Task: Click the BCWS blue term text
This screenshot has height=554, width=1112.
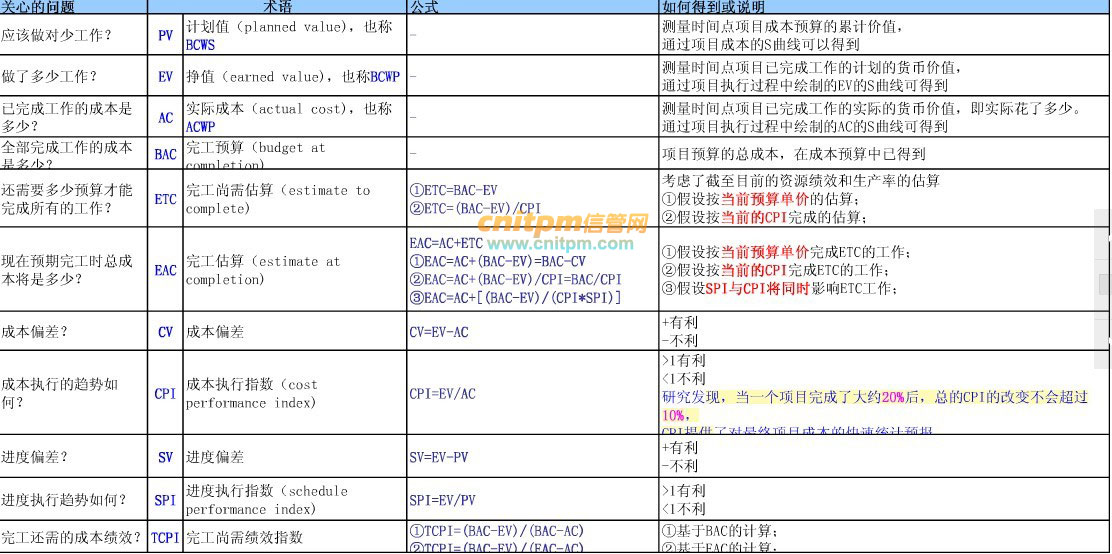Action: [x=200, y=45]
